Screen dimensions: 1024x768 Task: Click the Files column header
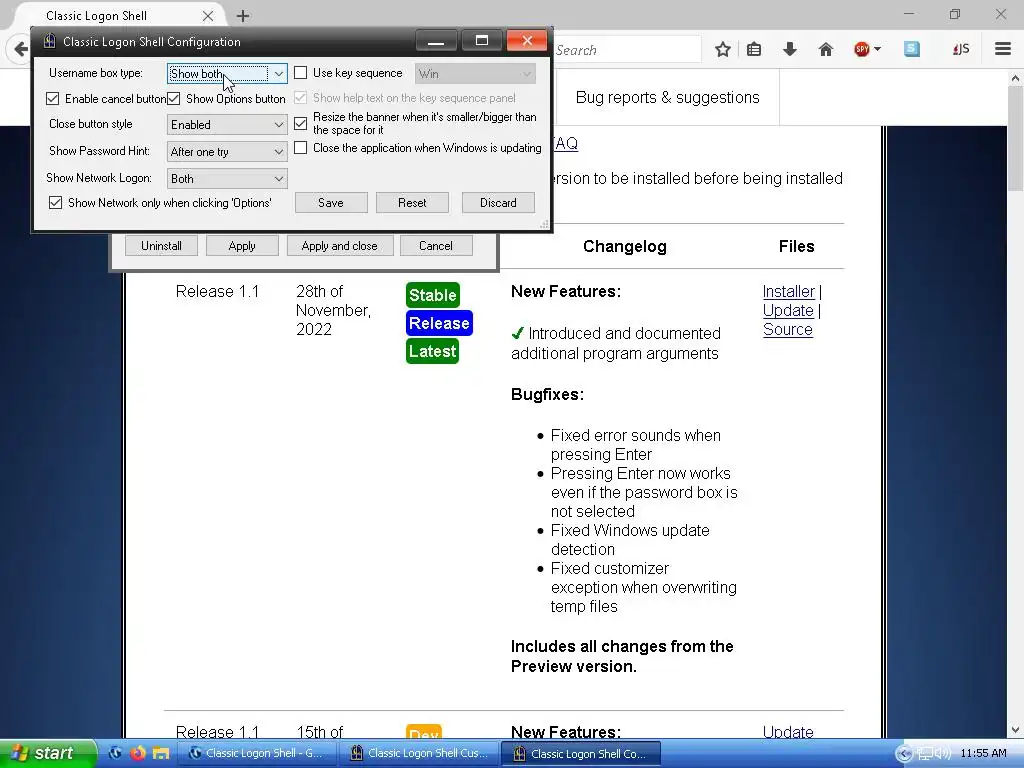coord(796,246)
